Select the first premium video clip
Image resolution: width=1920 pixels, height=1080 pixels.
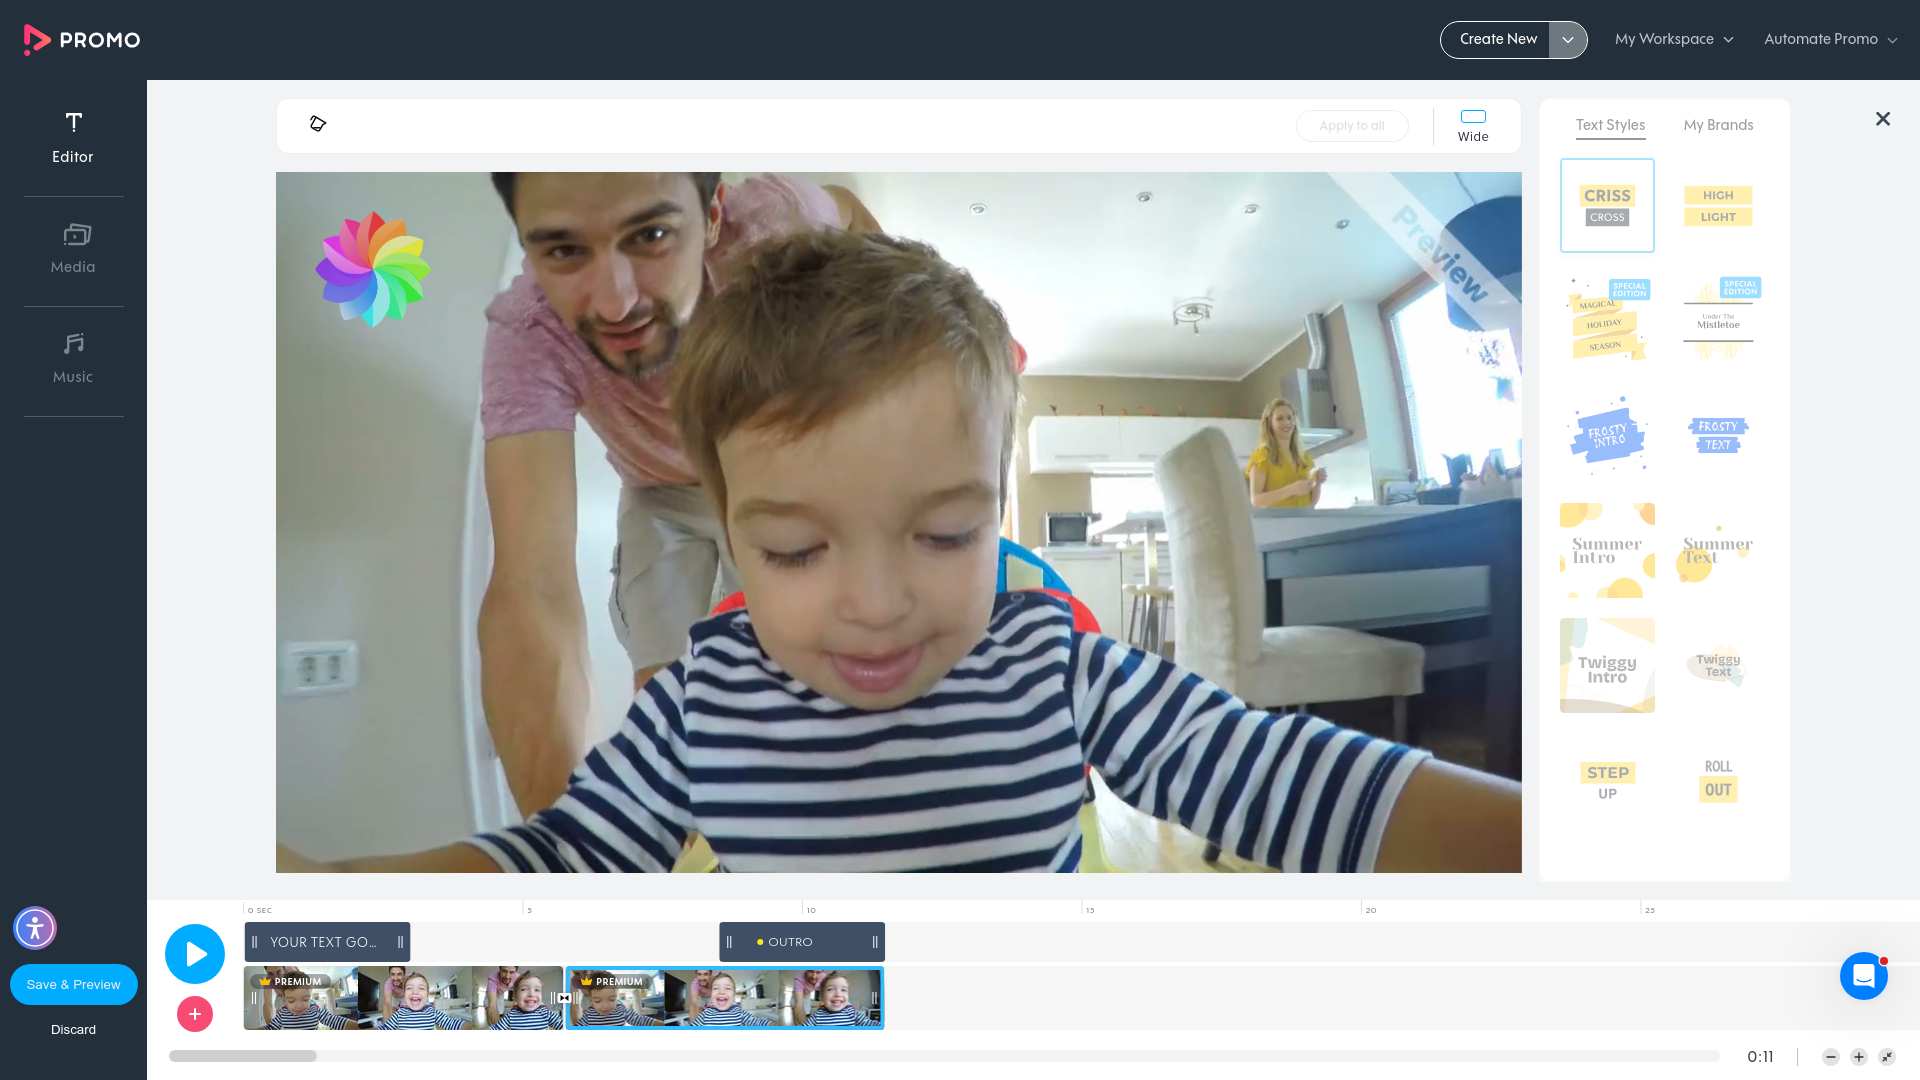403,998
